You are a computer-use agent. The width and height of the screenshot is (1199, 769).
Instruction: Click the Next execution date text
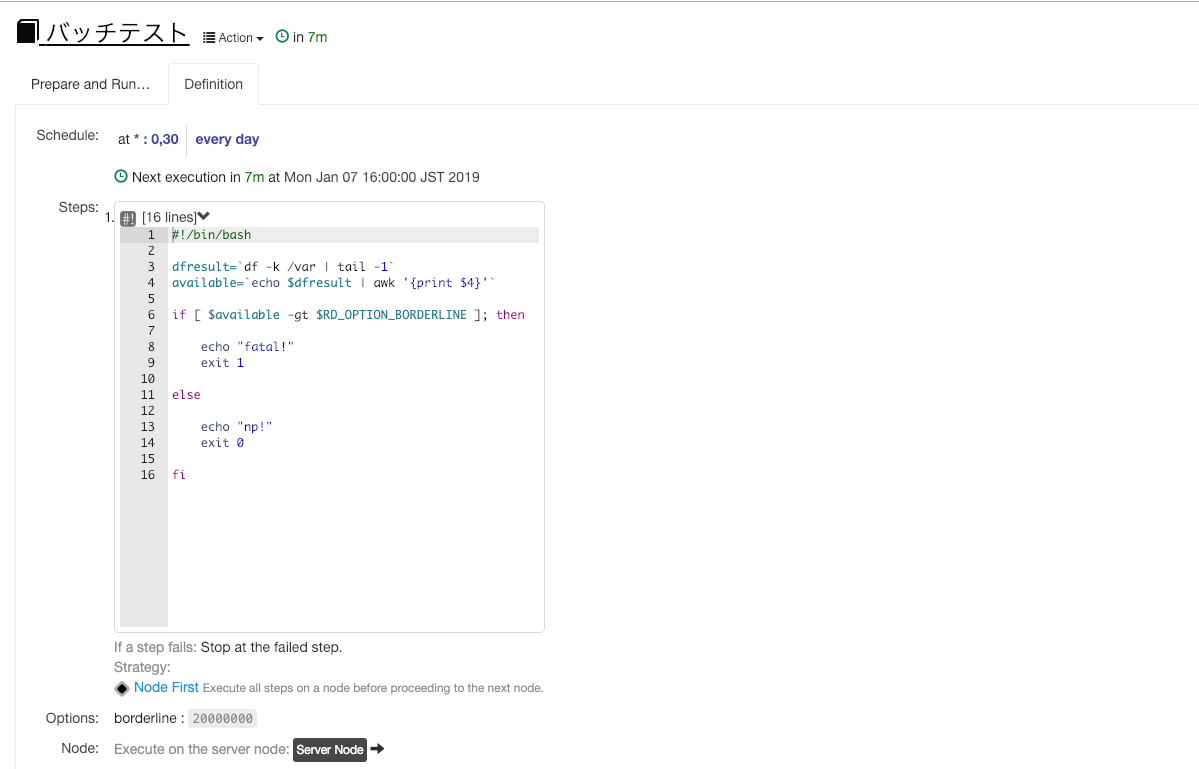pos(382,177)
